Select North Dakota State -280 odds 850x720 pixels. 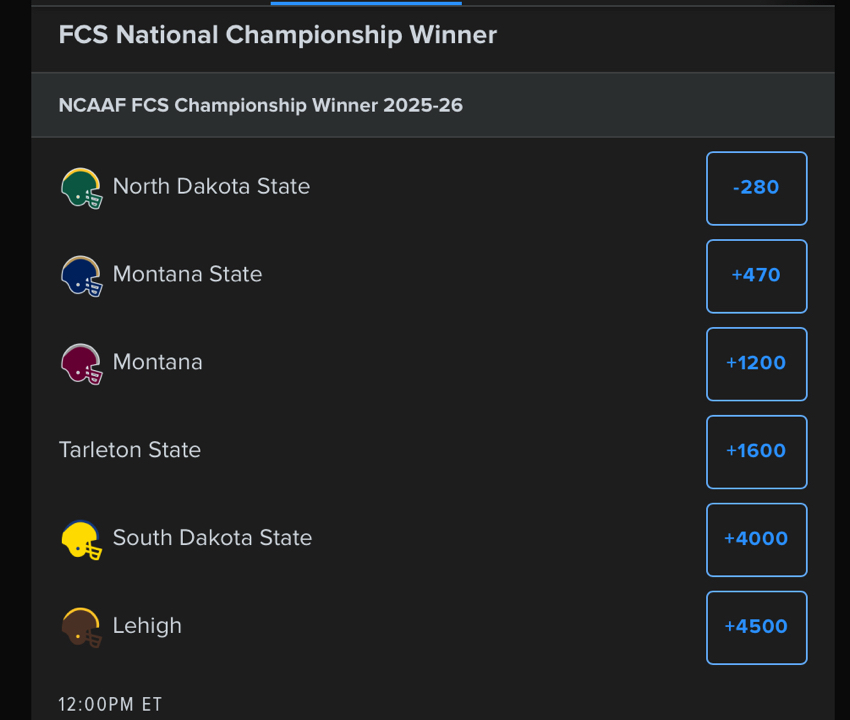tap(756, 188)
